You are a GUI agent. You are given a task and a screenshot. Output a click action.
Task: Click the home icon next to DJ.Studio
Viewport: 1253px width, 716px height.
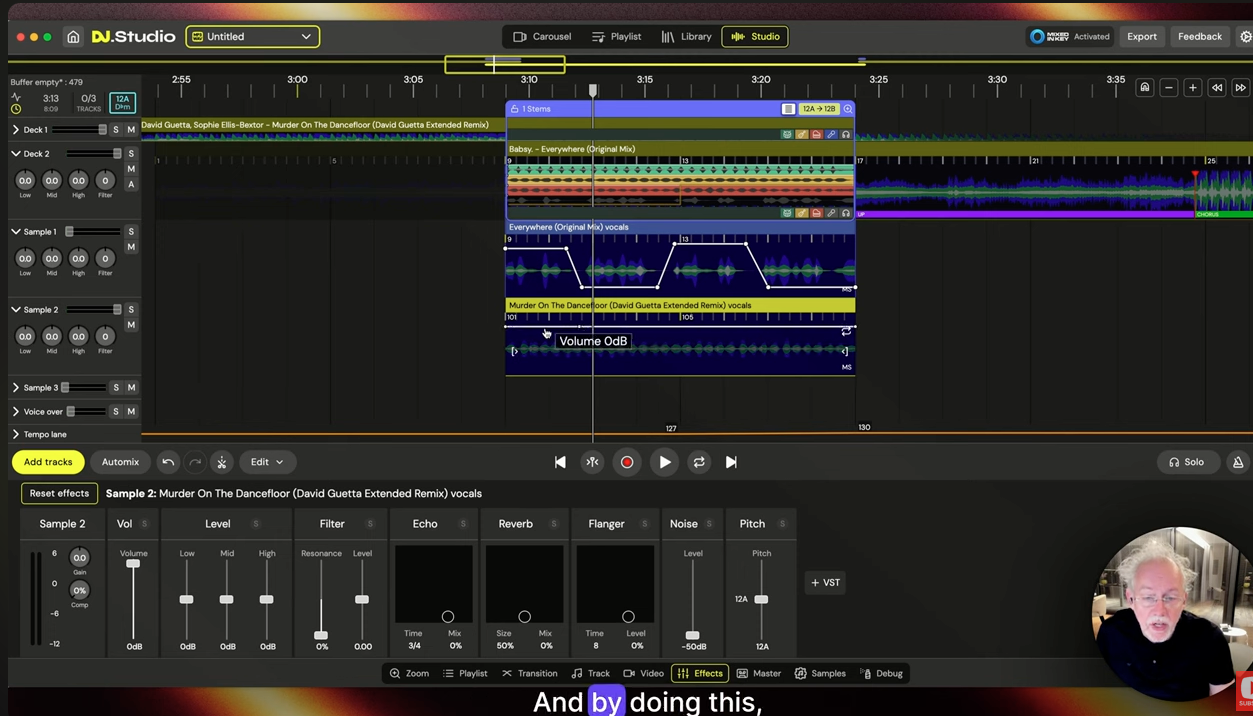(73, 37)
